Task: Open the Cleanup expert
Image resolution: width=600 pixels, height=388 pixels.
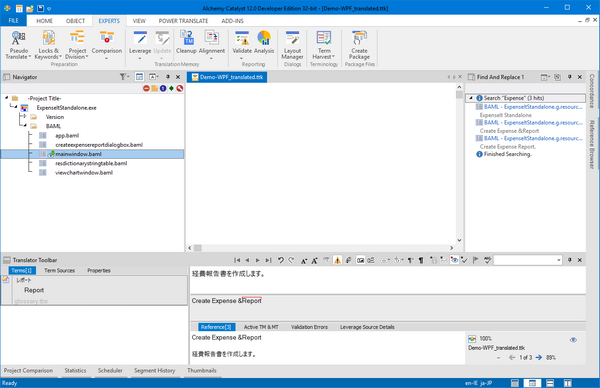Action: click(186, 42)
